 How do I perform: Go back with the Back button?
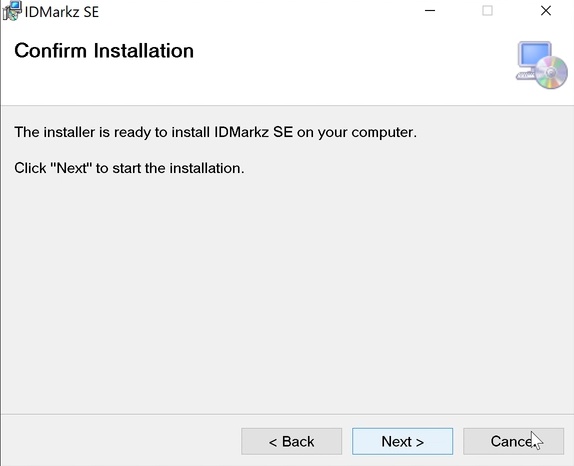pos(291,441)
